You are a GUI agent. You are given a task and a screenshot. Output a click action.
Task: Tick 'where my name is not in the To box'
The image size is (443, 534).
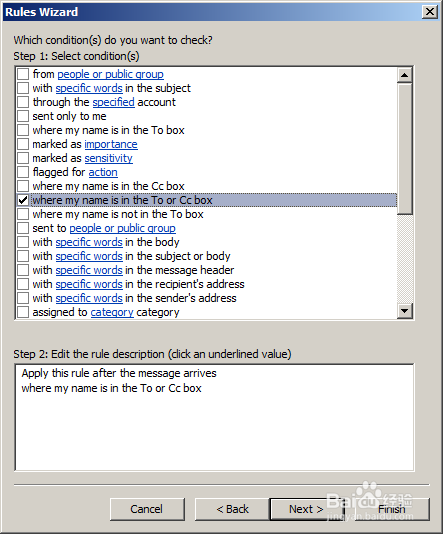(x=23, y=214)
